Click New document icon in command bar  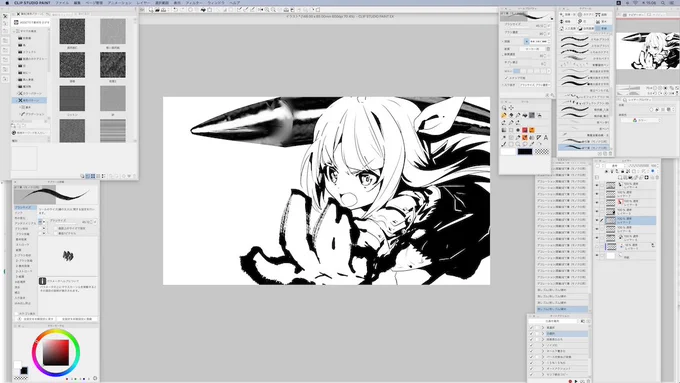point(151,10)
